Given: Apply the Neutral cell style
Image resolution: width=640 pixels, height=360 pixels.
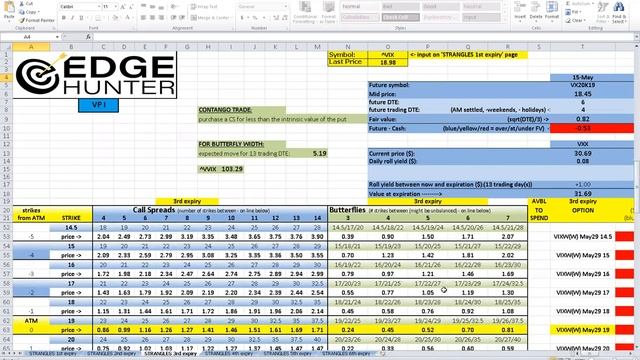Looking at the screenshot, I should (481, 7).
